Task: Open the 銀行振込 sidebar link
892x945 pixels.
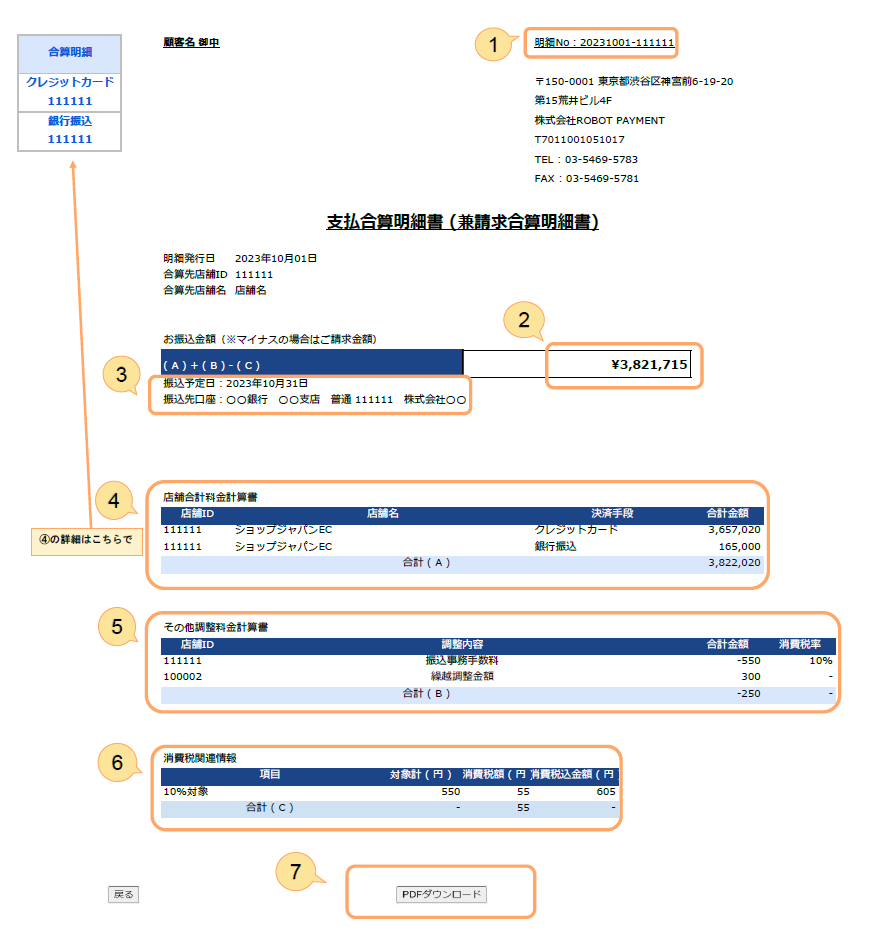Action: coord(70,121)
